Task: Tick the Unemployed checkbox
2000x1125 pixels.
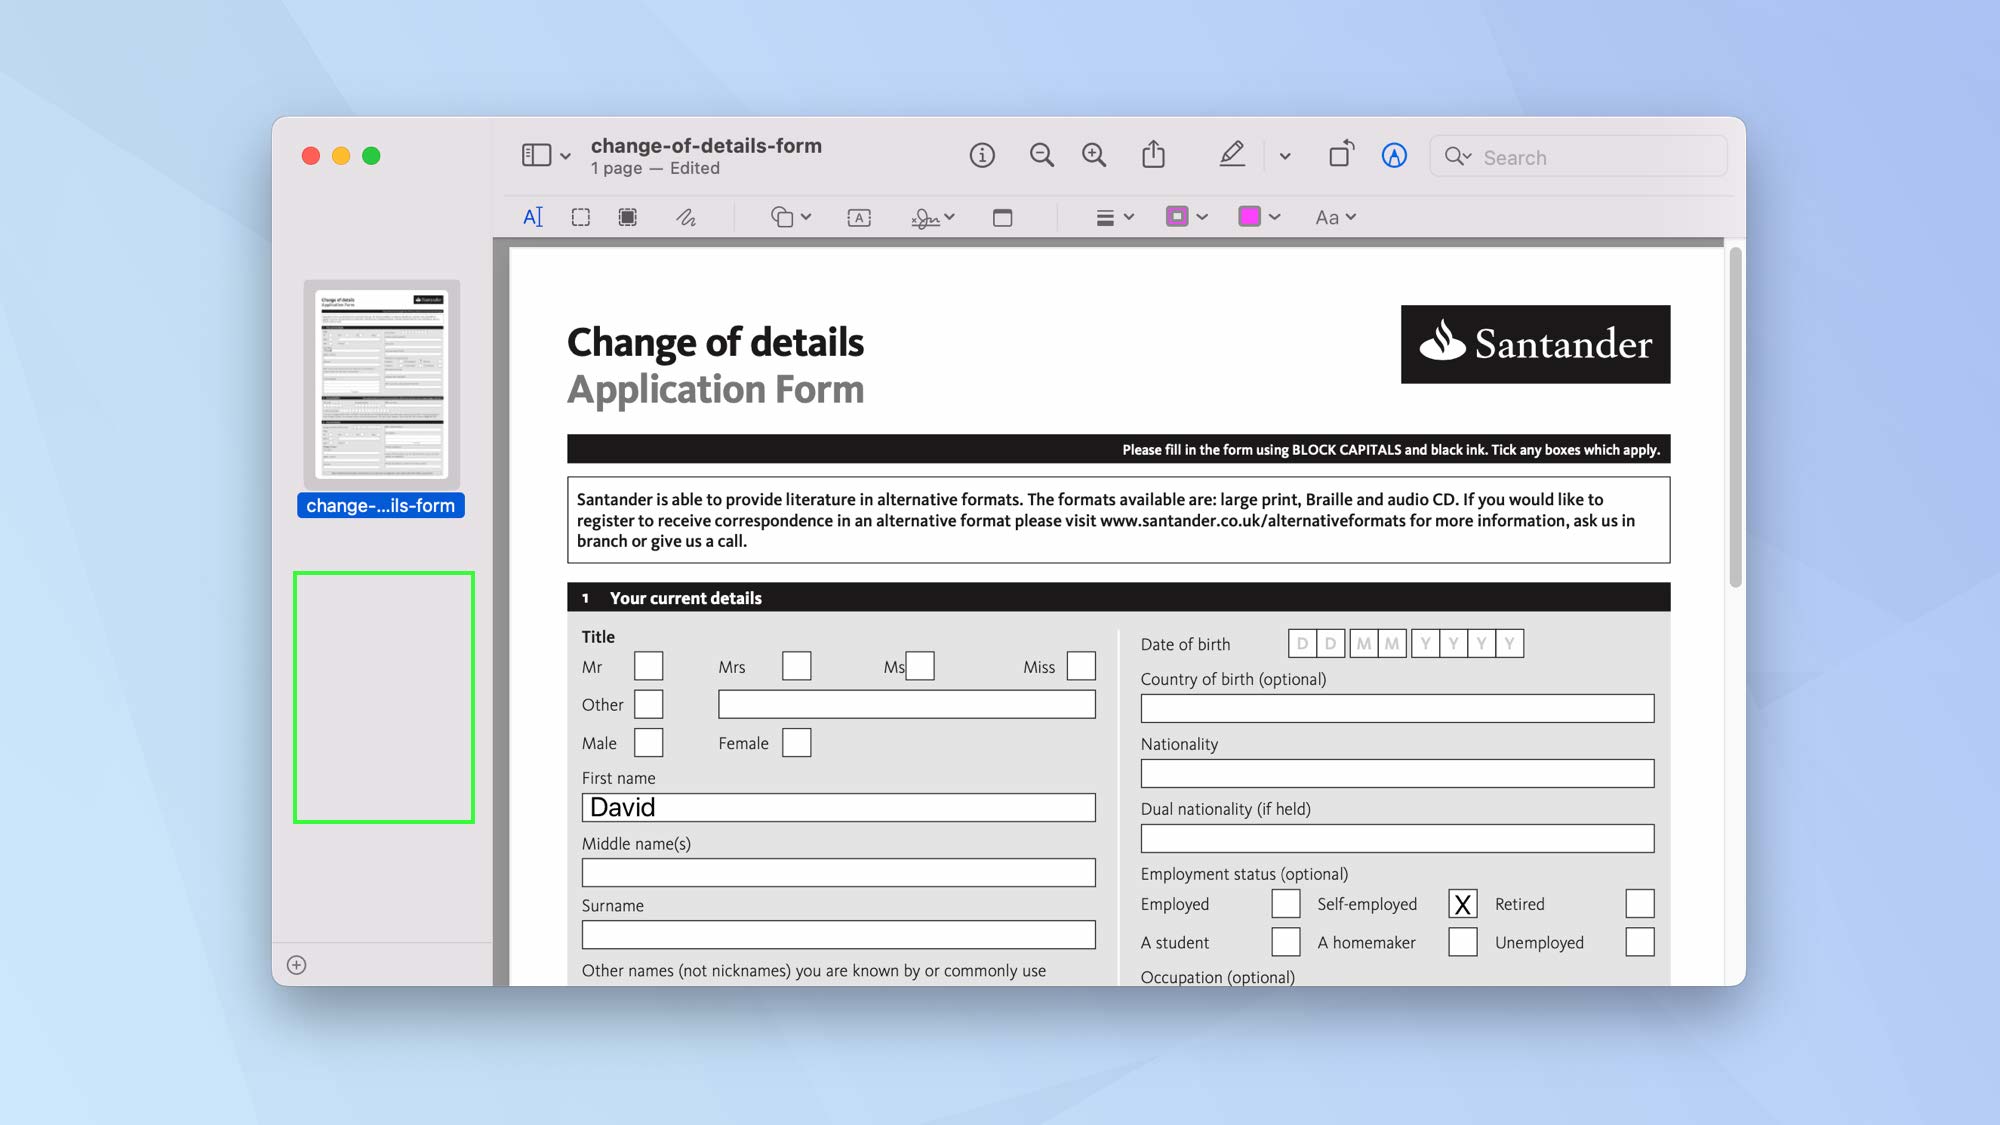Action: [x=1639, y=941]
